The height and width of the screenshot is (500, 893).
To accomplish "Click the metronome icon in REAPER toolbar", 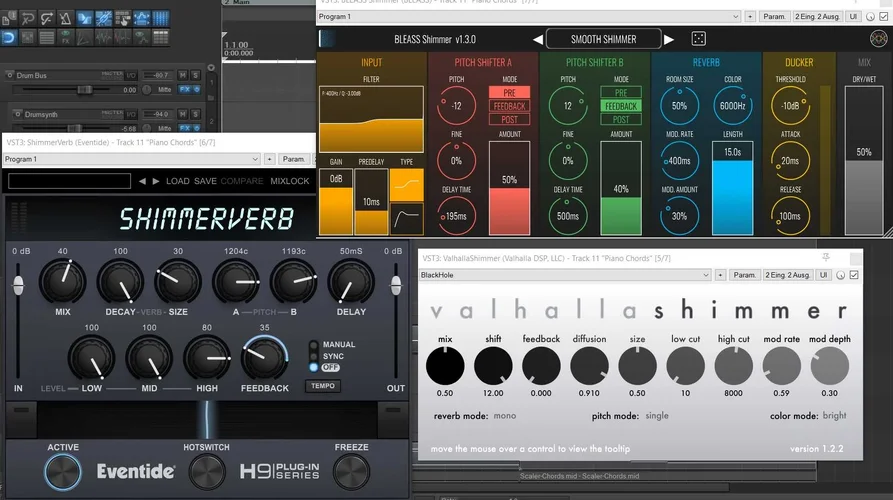I will (67, 18).
